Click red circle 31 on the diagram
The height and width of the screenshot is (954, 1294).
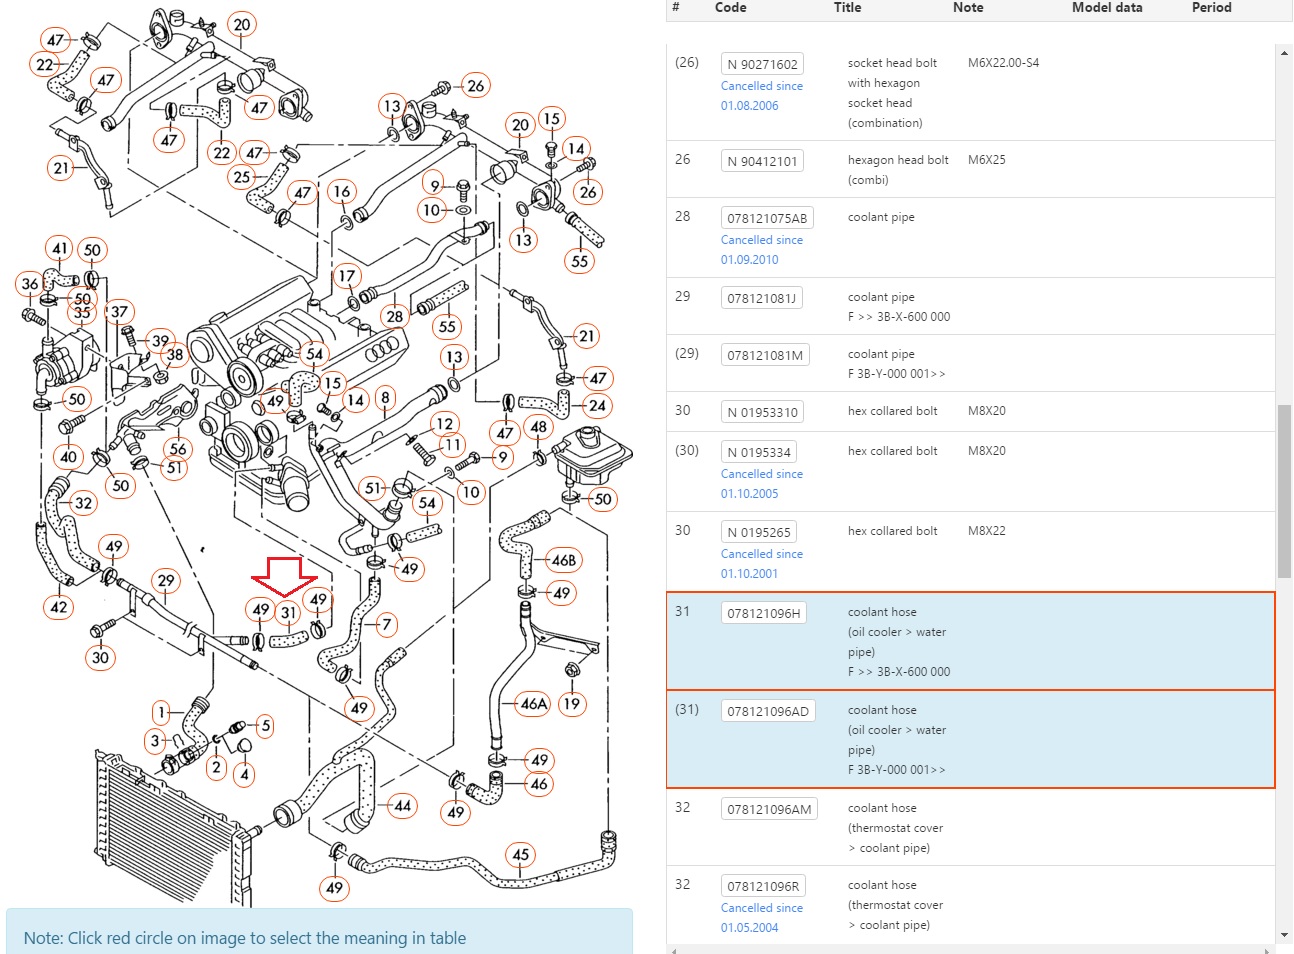point(288,613)
